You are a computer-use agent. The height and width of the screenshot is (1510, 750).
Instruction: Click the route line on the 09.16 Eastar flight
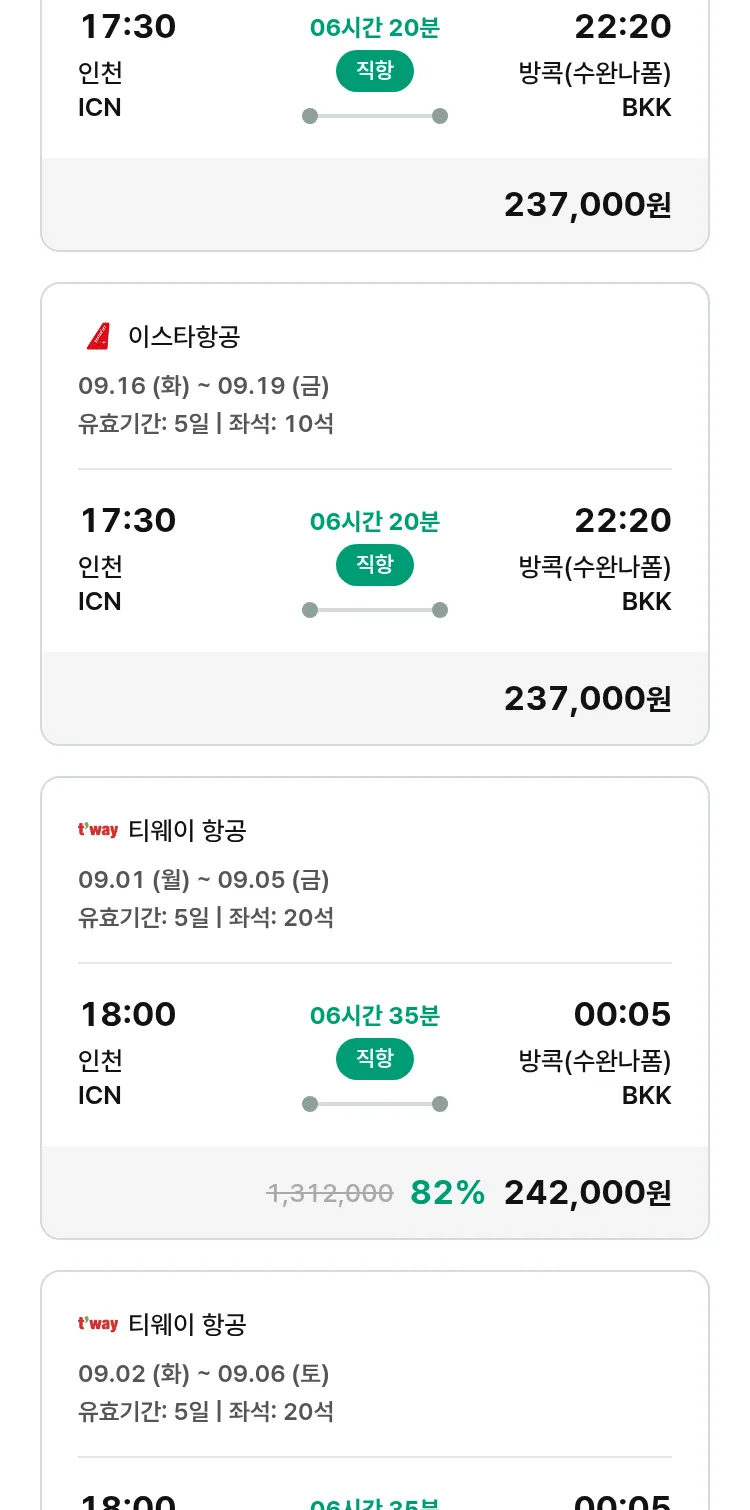[x=374, y=610]
